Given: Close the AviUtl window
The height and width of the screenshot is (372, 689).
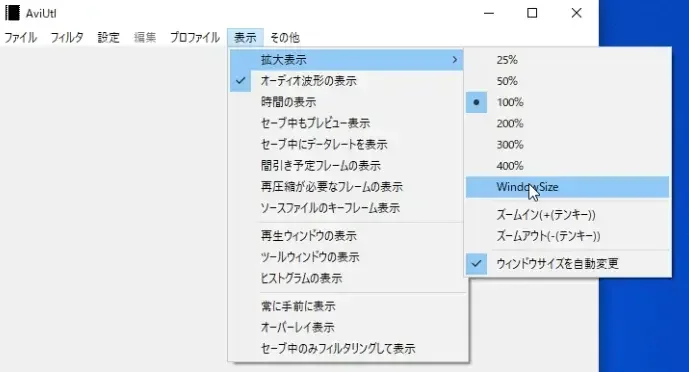Looking at the screenshot, I should [x=576, y=13].
